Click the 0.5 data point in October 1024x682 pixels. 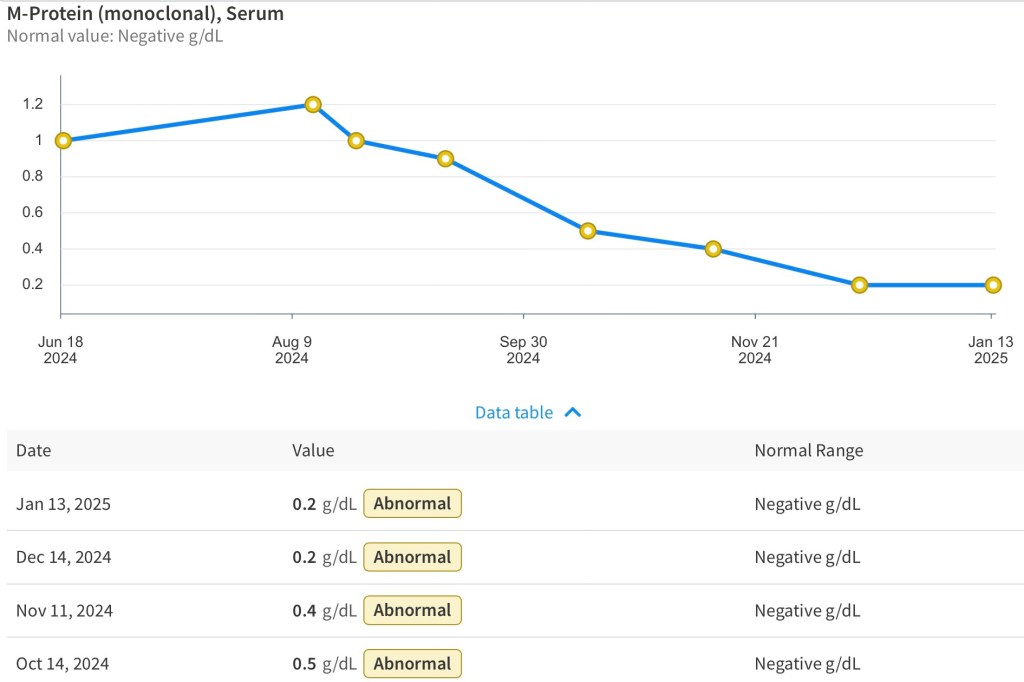click(588, 231)
